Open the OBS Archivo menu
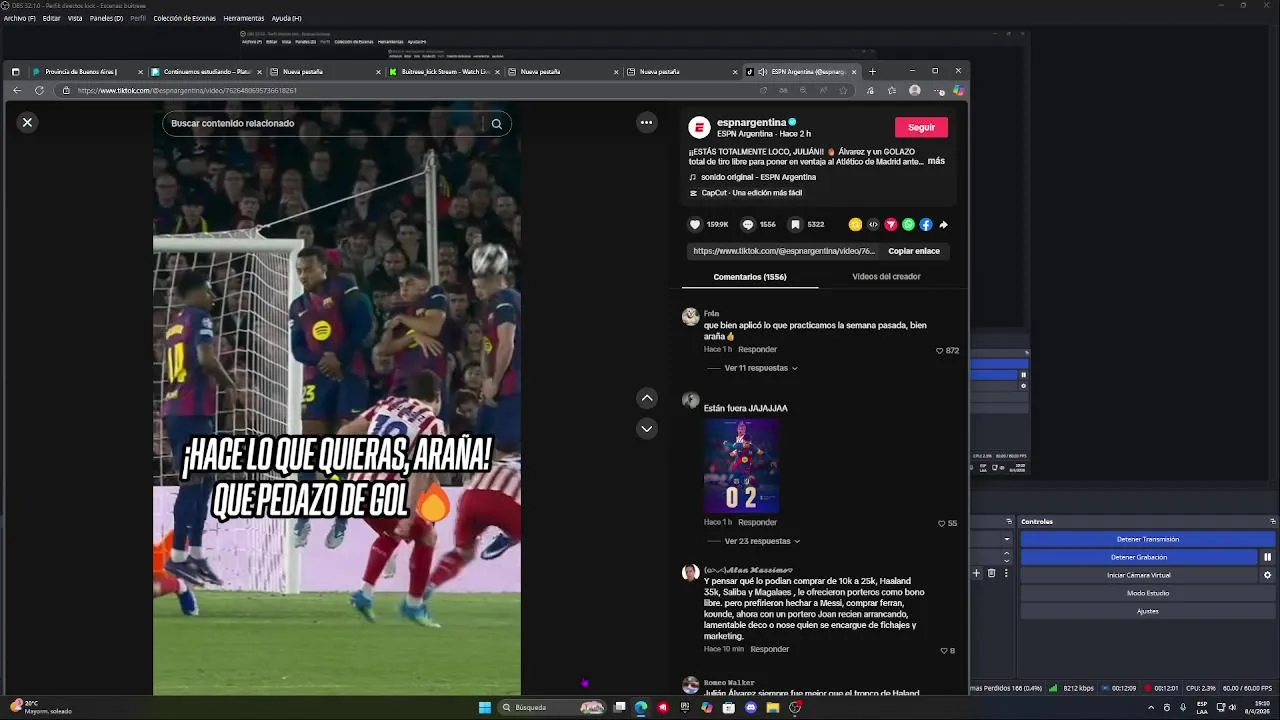Screen dimensions: 1280x720 point(19,18)
